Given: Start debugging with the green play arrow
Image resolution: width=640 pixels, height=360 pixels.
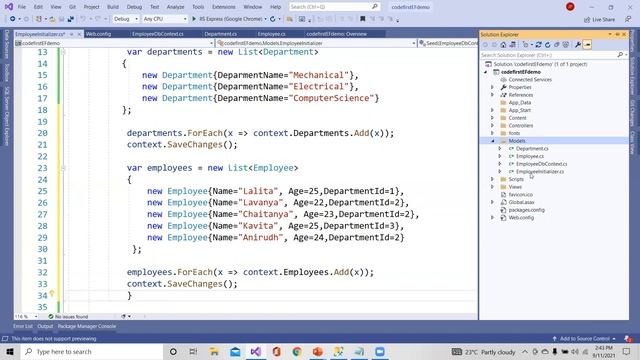Looking at the screenshot, I should point(194,19).
